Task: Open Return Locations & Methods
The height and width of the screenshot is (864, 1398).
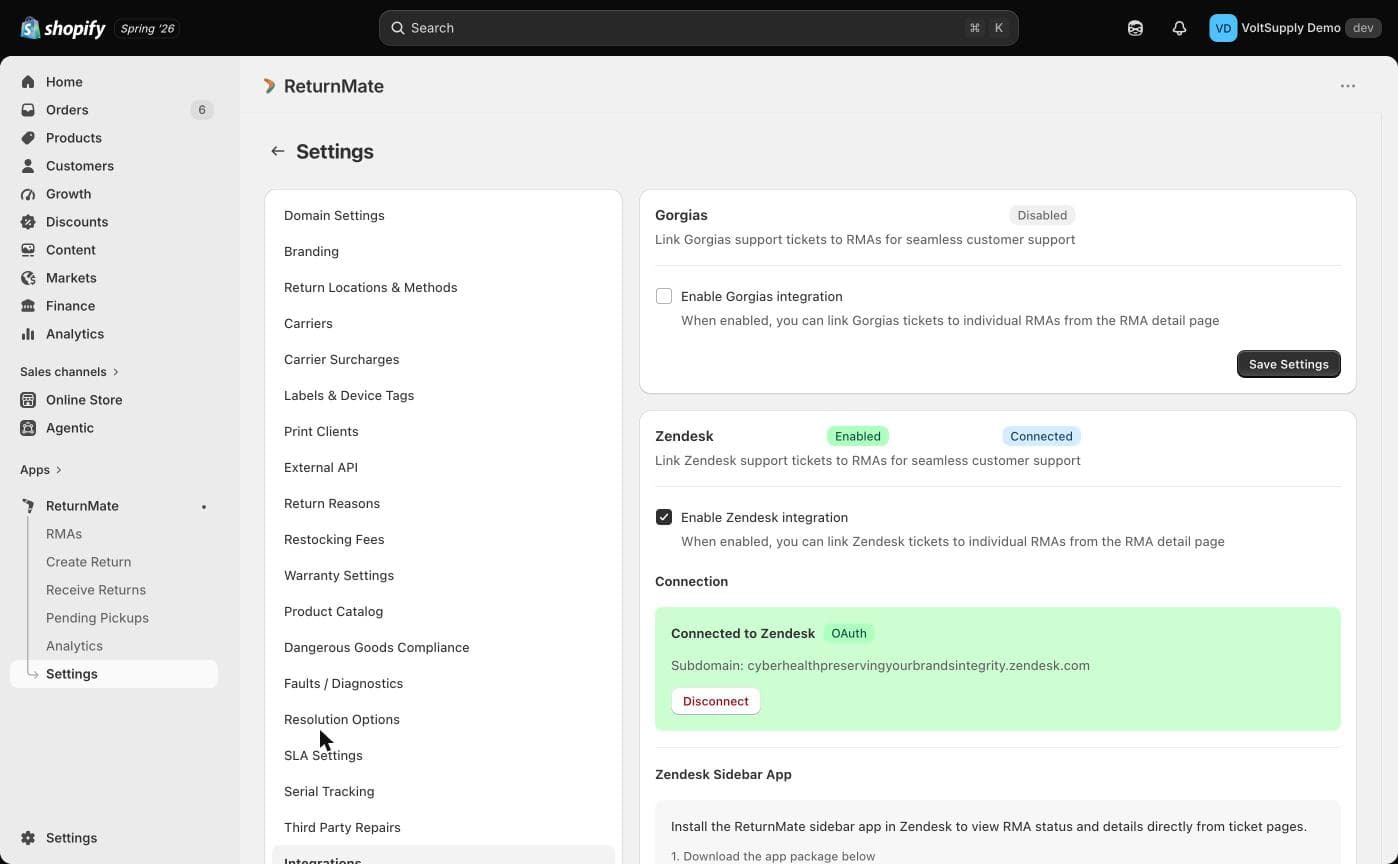Action: pyautogui.click(x=370, y=287)
